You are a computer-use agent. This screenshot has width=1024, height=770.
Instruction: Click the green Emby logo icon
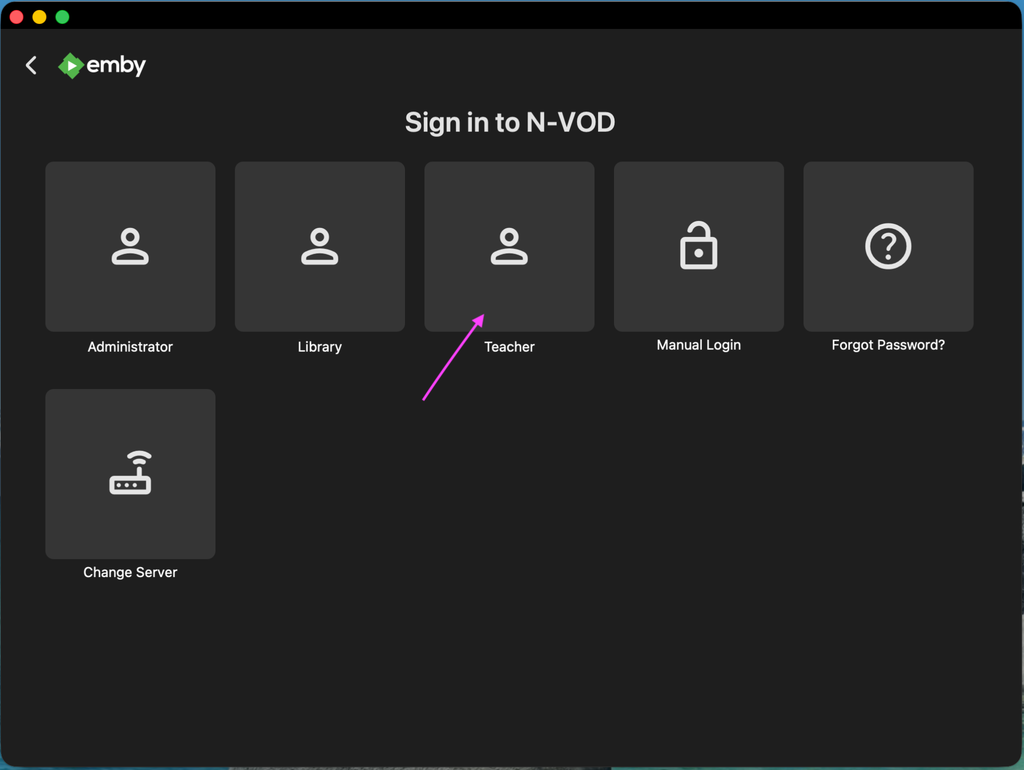click(71, 65)
